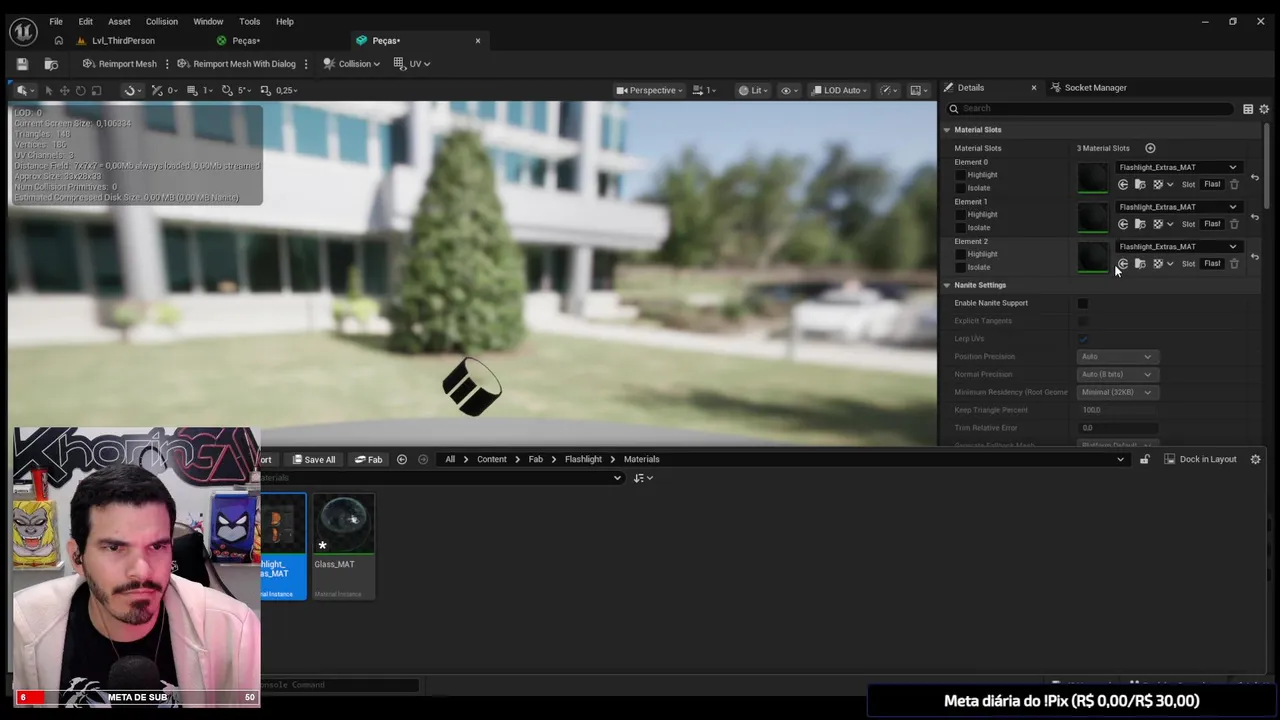Open the LOD Auto dropdown
1280x720 pixels.
click(838, 90)
